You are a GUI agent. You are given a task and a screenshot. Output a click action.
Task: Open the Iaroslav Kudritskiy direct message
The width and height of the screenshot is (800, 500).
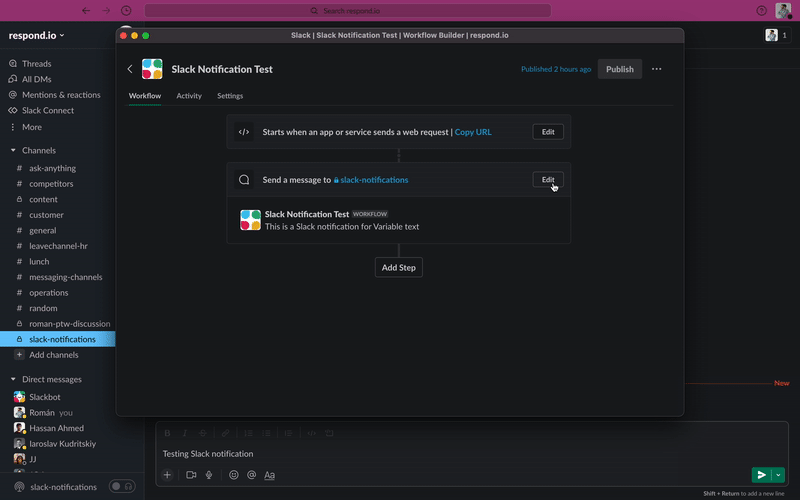click(x=62, y=444)
